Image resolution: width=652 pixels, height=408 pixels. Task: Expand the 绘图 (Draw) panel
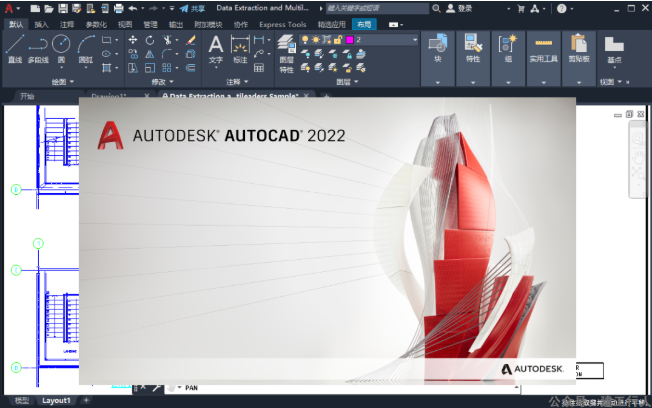tap(63, 82)
